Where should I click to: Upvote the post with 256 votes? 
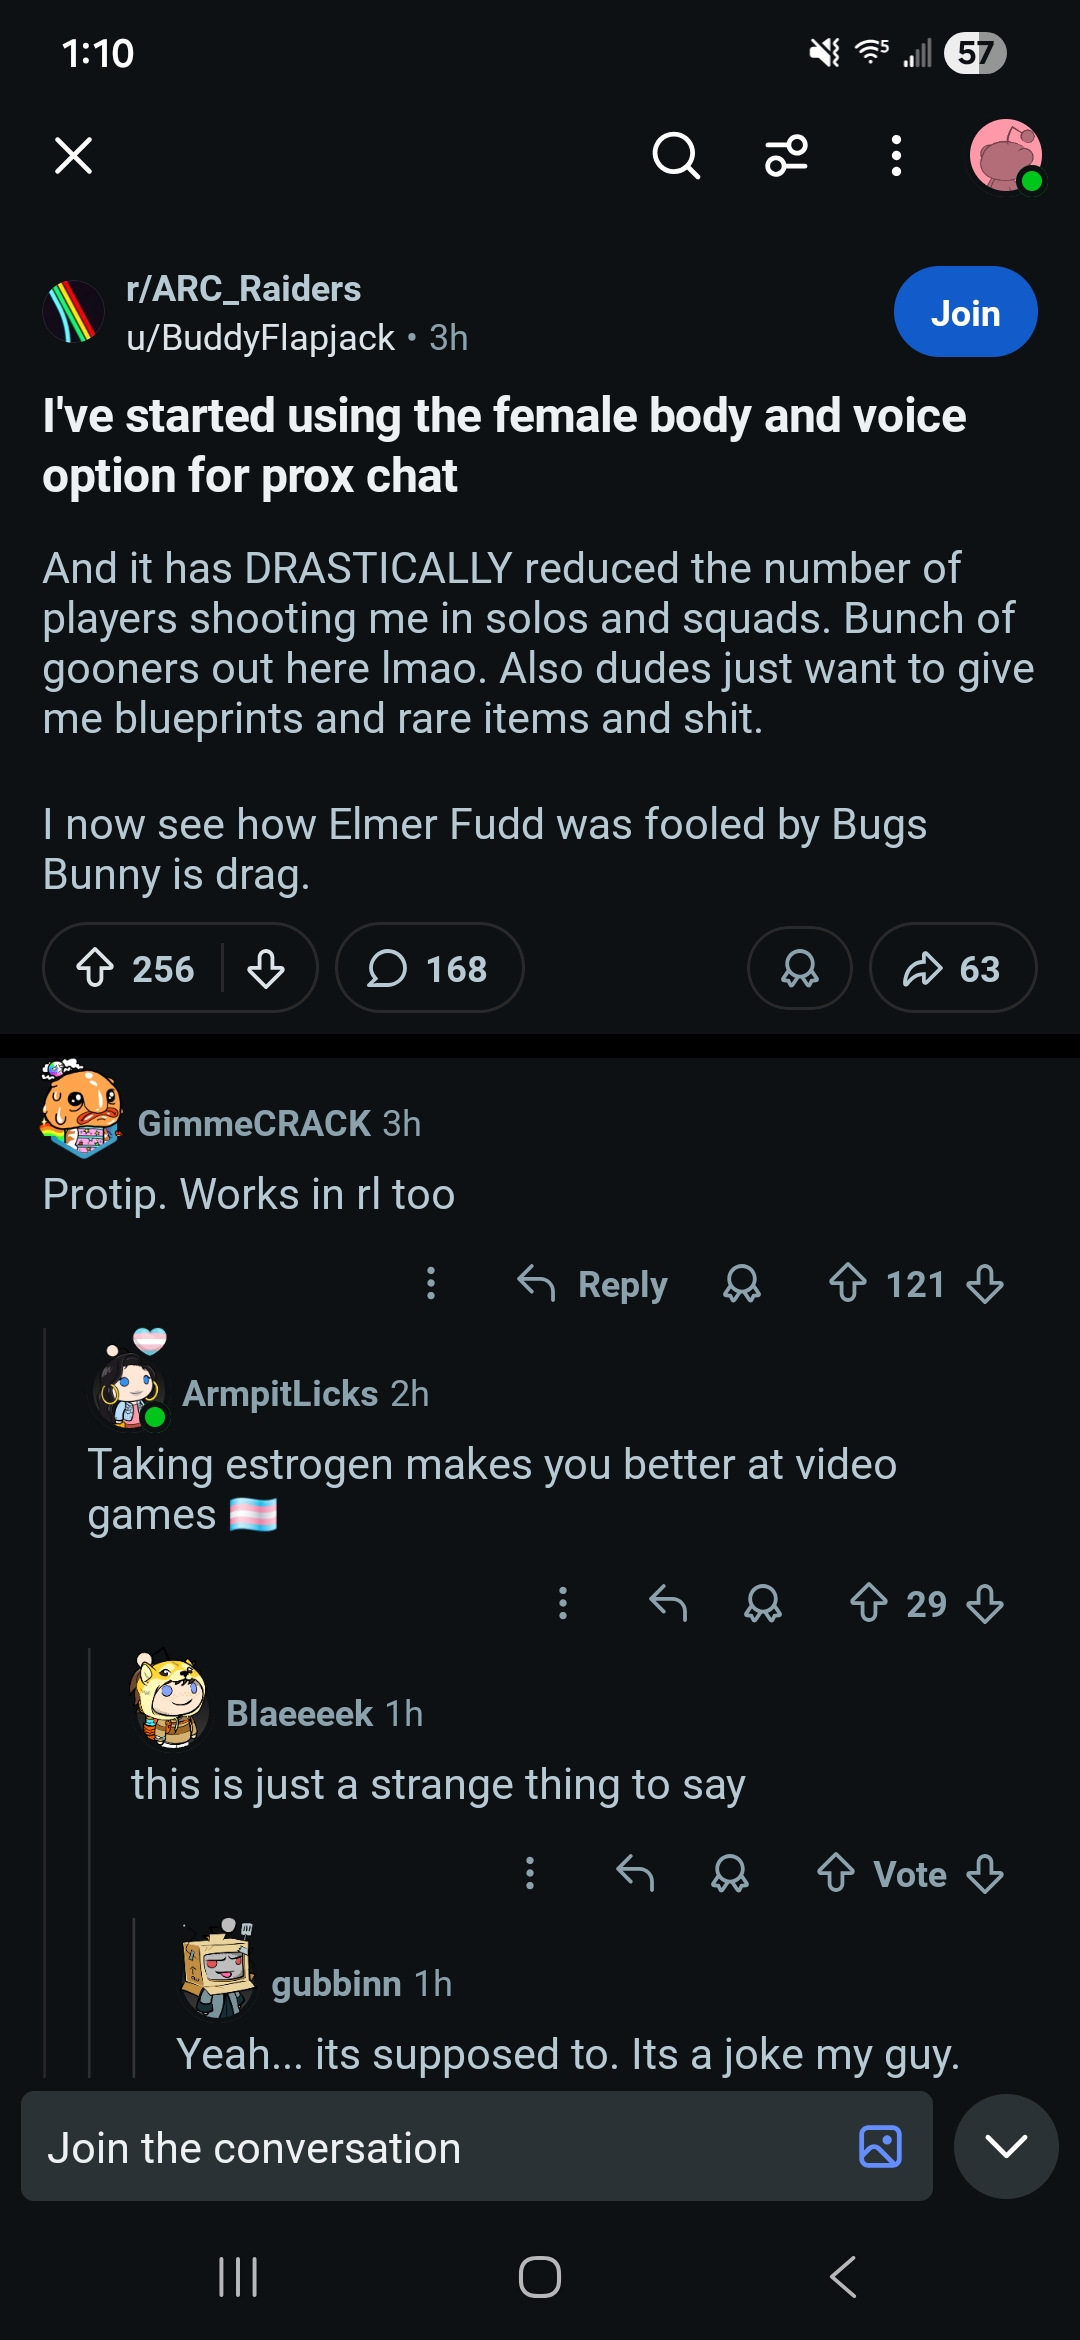(96, 968)
